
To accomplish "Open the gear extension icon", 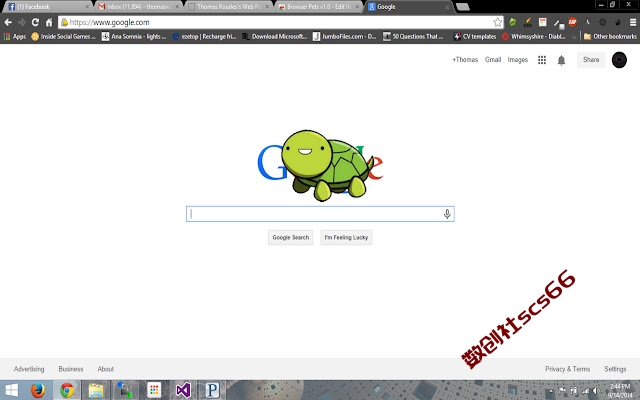I will (602, 22).
